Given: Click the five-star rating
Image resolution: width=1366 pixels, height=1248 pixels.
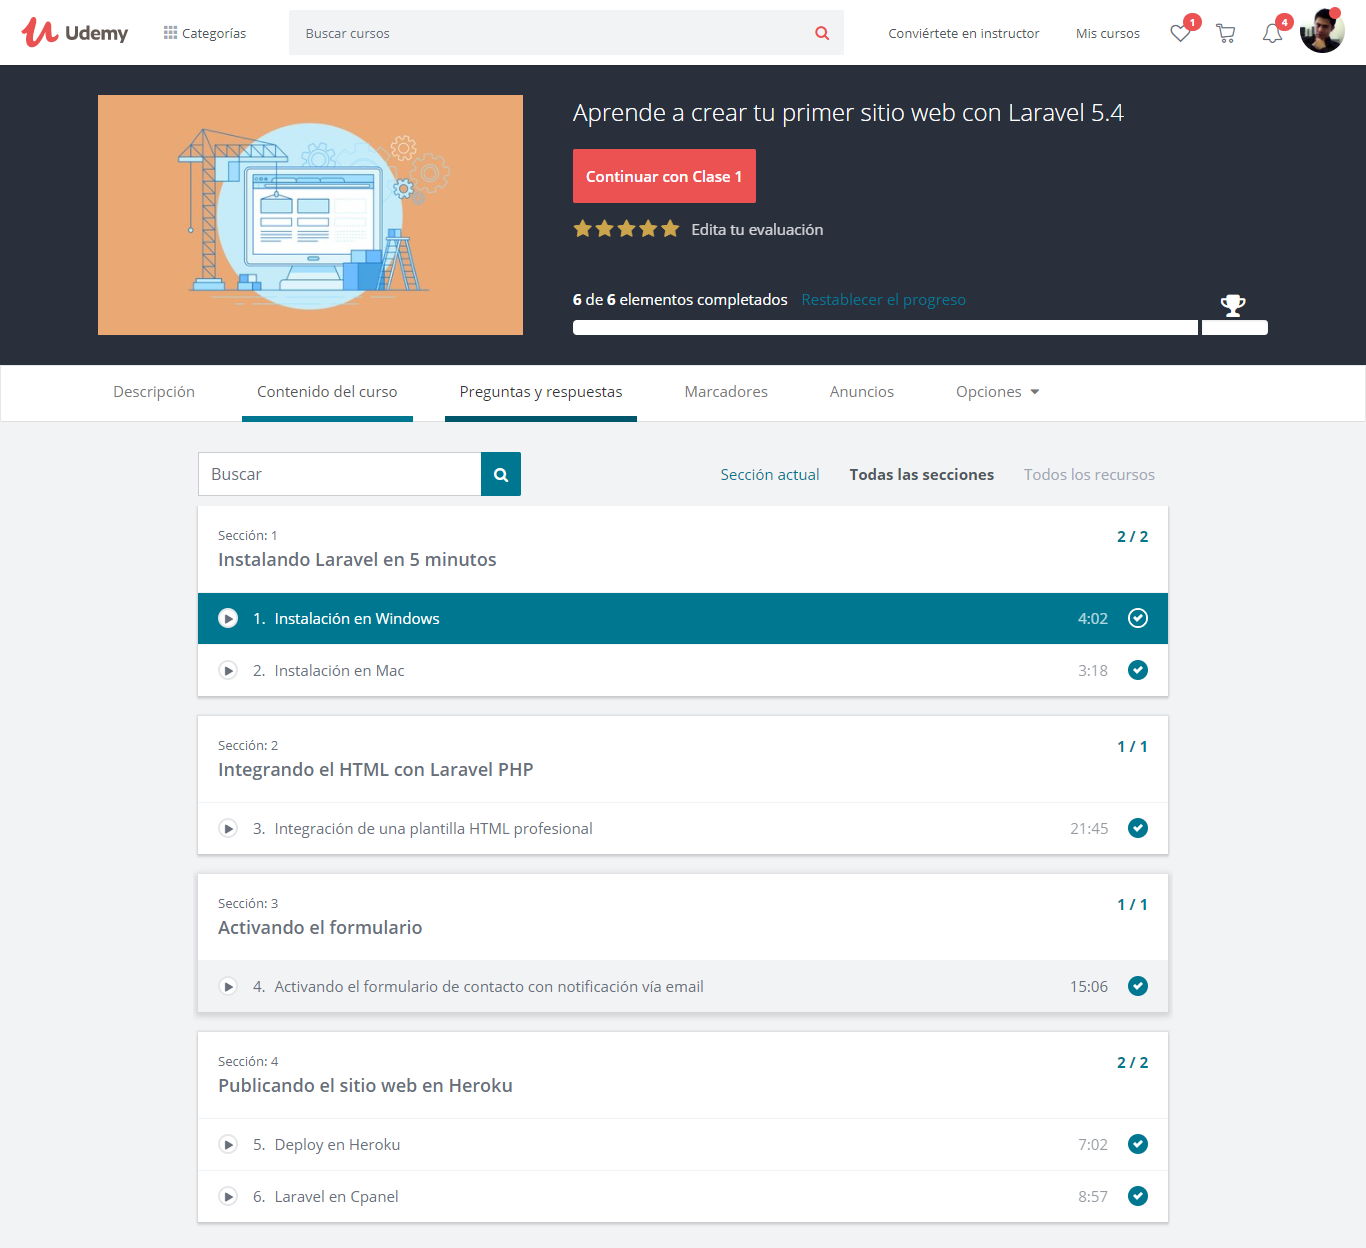Looking at the screenshot, I should [626, 230].
